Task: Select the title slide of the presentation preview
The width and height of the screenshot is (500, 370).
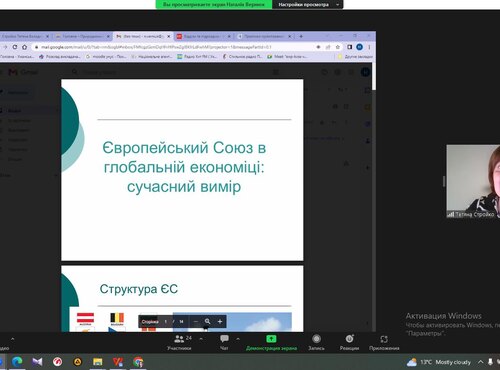Action: (x=182, y=170)
